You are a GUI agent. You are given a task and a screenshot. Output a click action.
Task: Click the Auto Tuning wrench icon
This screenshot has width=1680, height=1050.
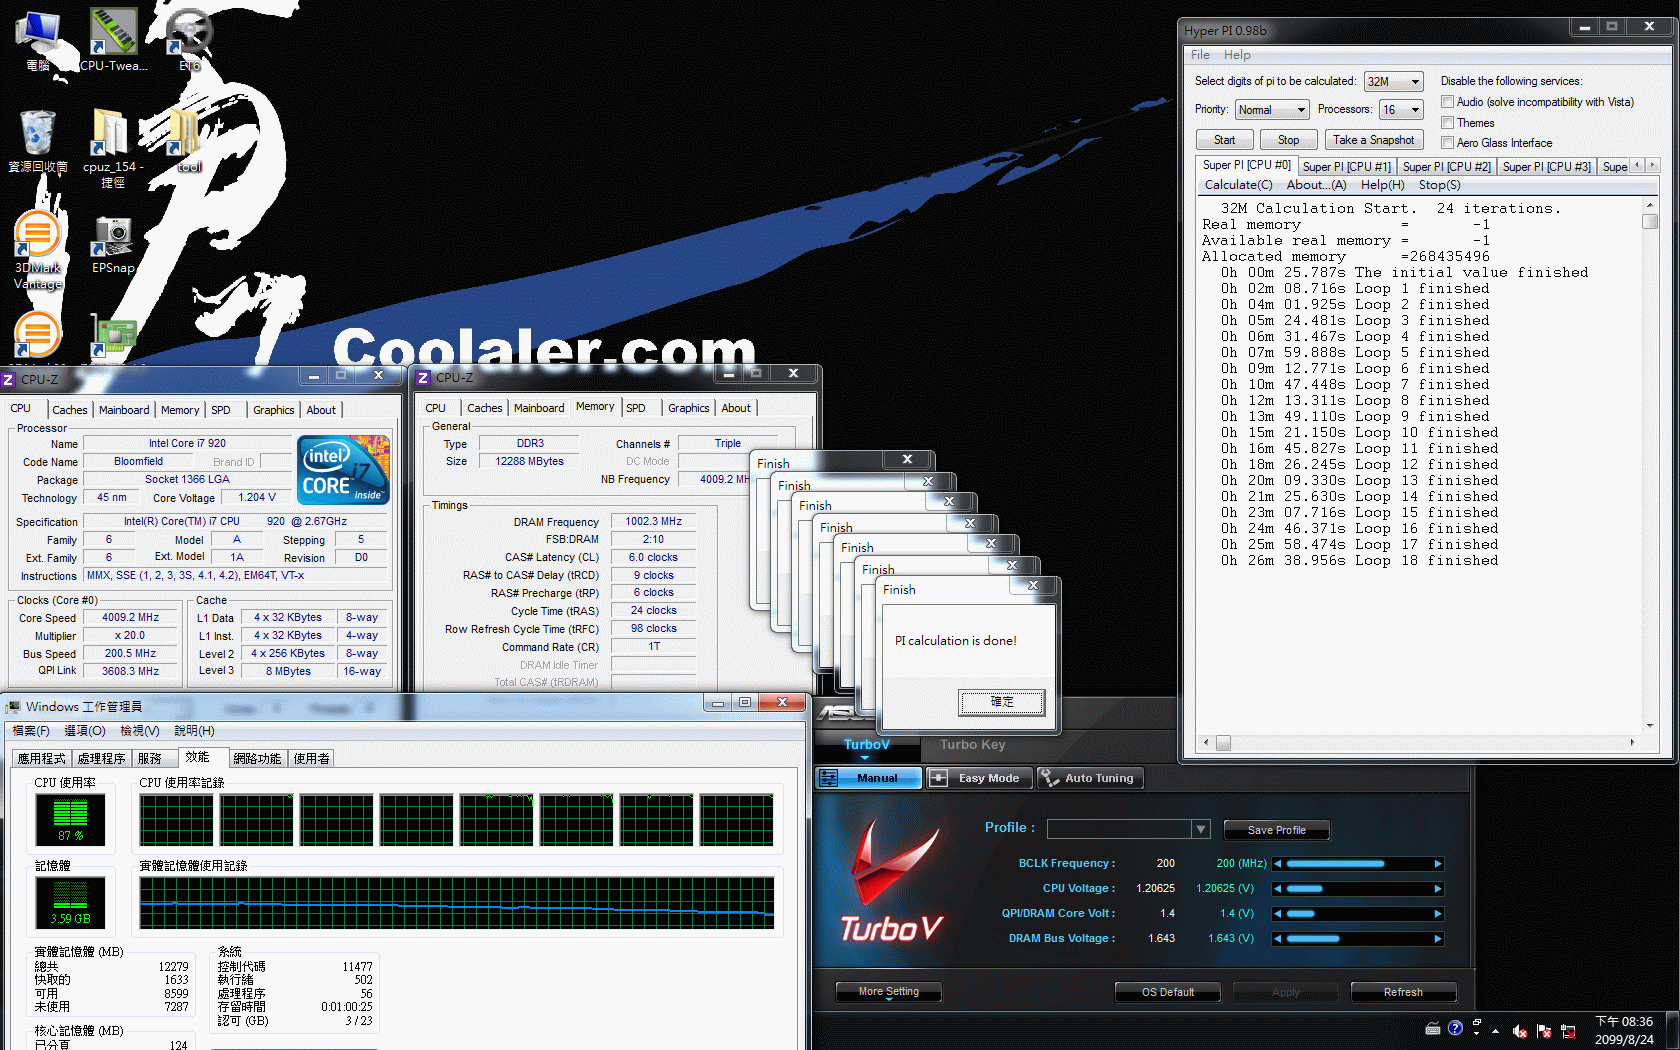coord(1049,778)
